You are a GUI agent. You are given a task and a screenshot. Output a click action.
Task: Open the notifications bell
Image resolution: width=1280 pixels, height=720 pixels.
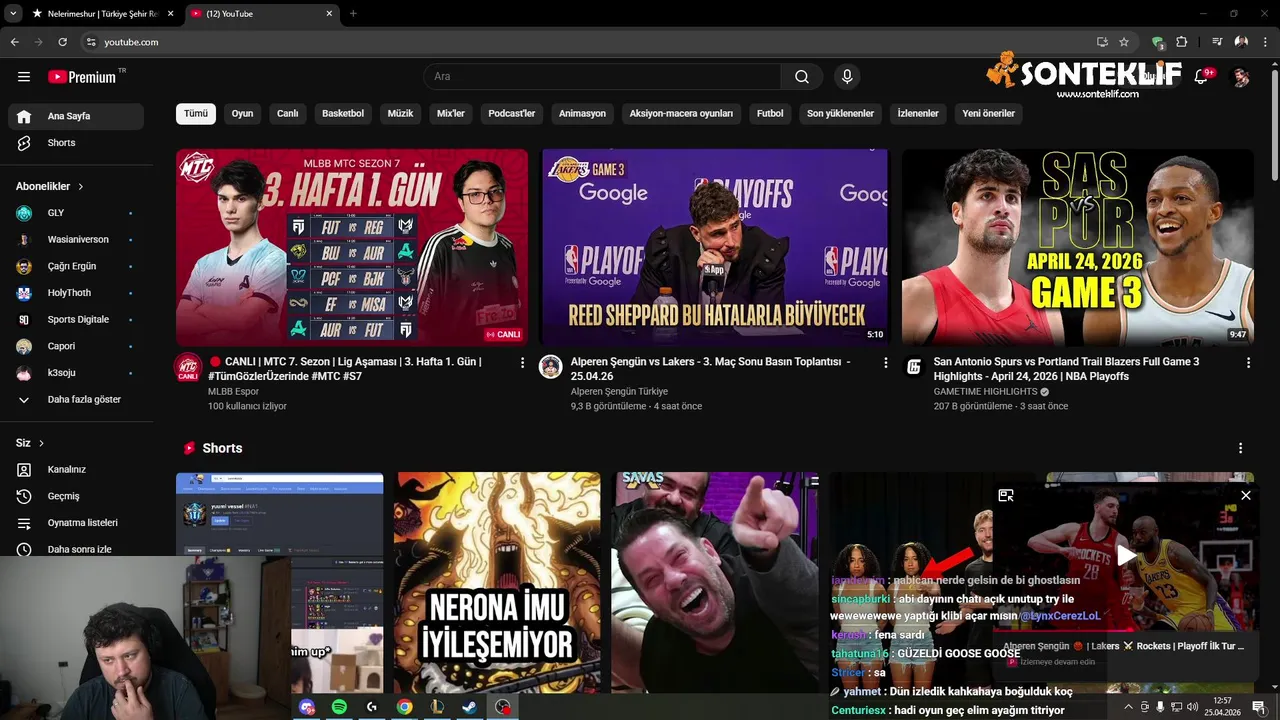tap(1202, 77)
